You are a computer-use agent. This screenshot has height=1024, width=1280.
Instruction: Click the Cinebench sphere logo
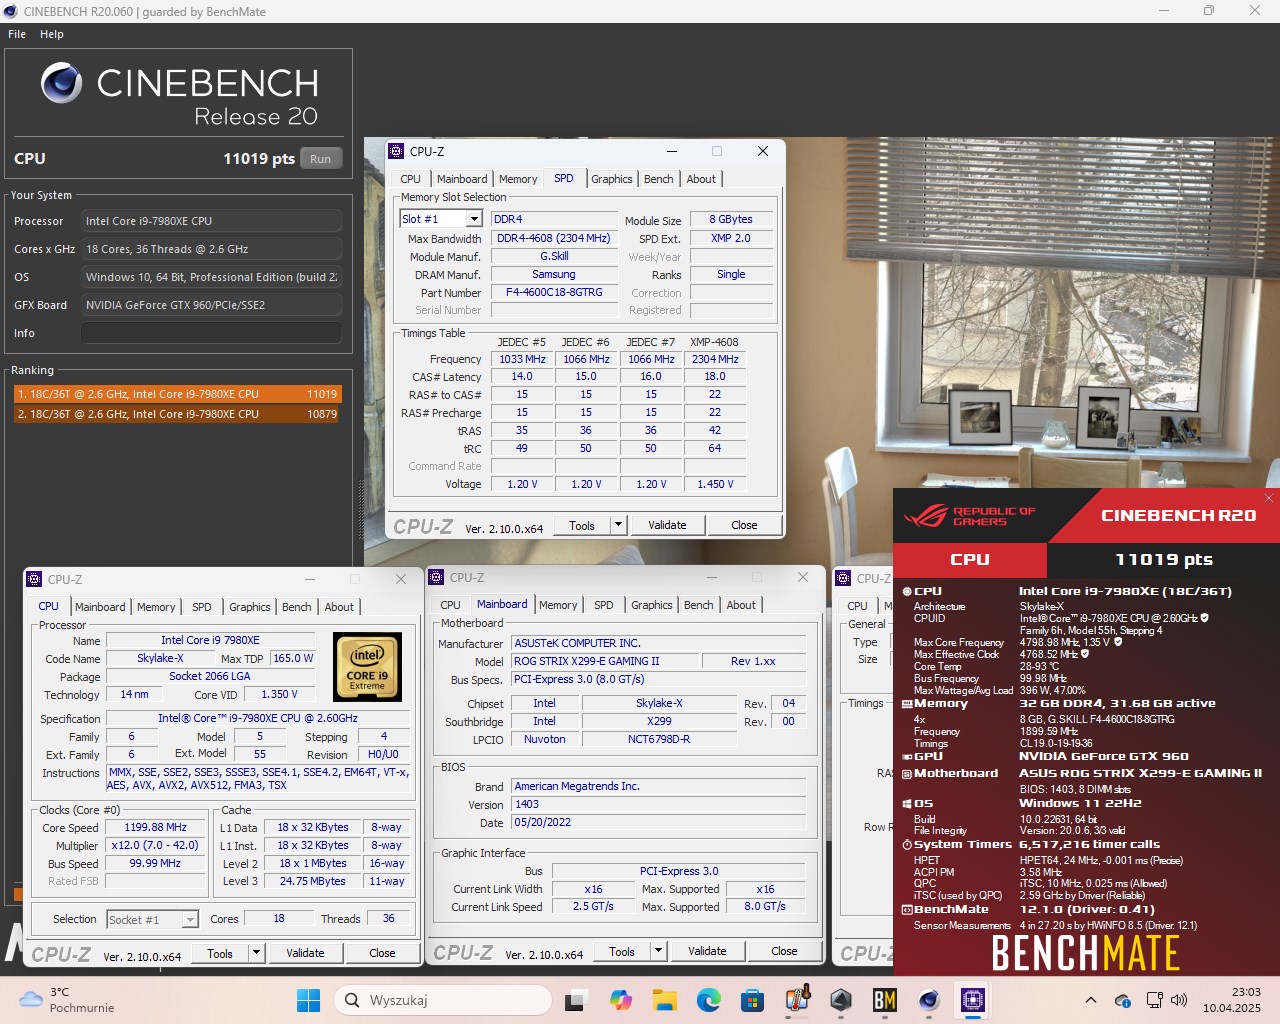point(62,83)
